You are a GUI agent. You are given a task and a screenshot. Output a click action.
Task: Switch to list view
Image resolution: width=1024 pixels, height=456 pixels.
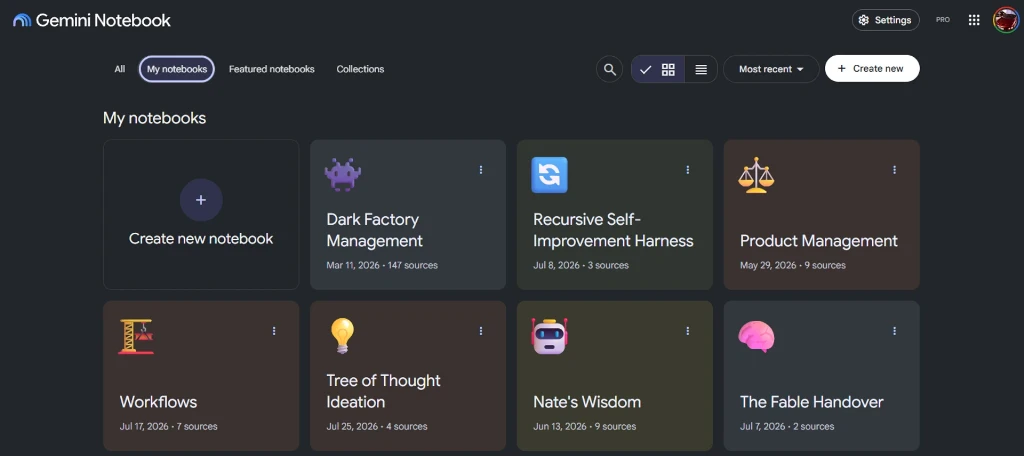tap(701, 69)
